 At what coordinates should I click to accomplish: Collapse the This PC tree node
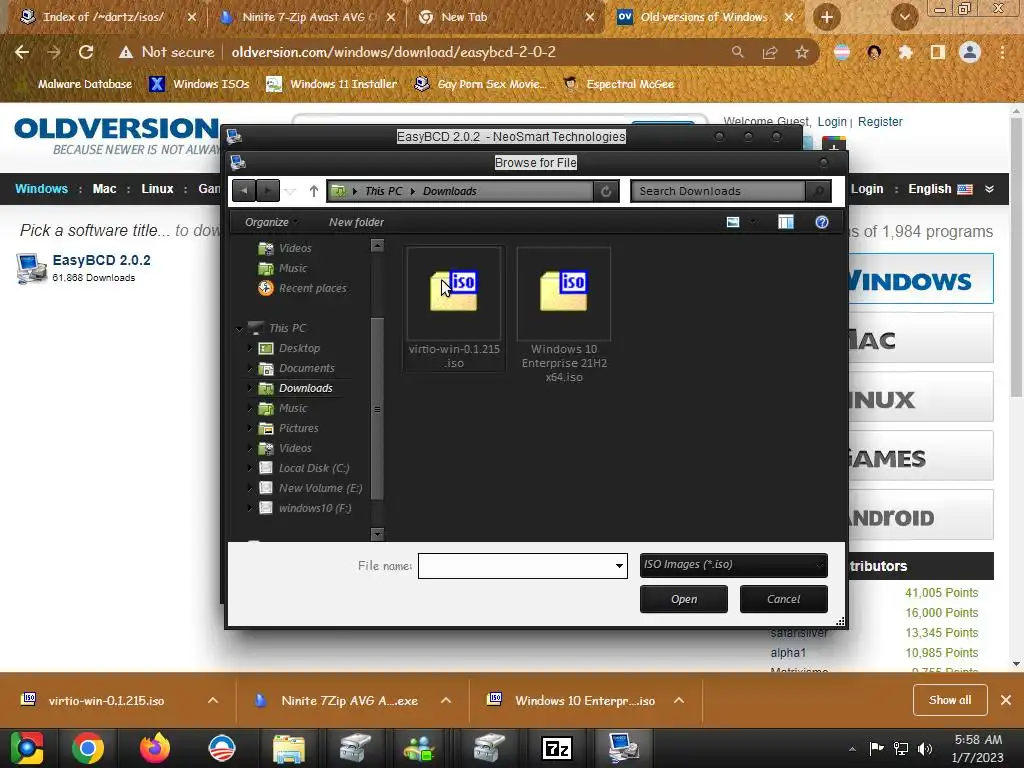coord(239,328)
